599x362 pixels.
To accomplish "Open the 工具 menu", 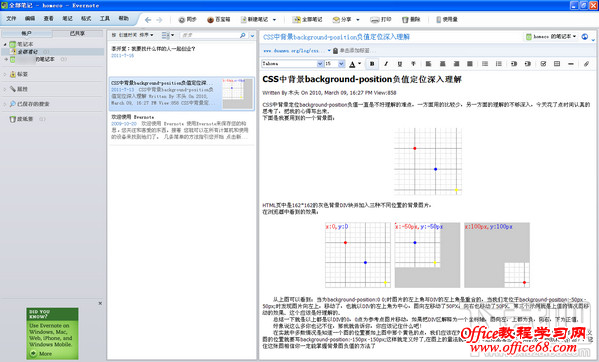I will pos(105,18).
